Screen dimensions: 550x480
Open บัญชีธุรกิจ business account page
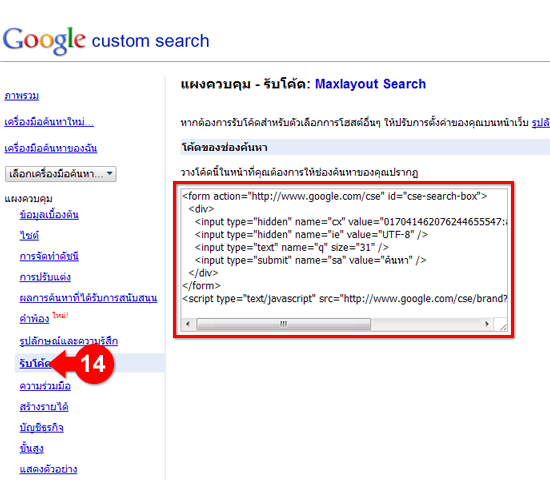[41, 428]
